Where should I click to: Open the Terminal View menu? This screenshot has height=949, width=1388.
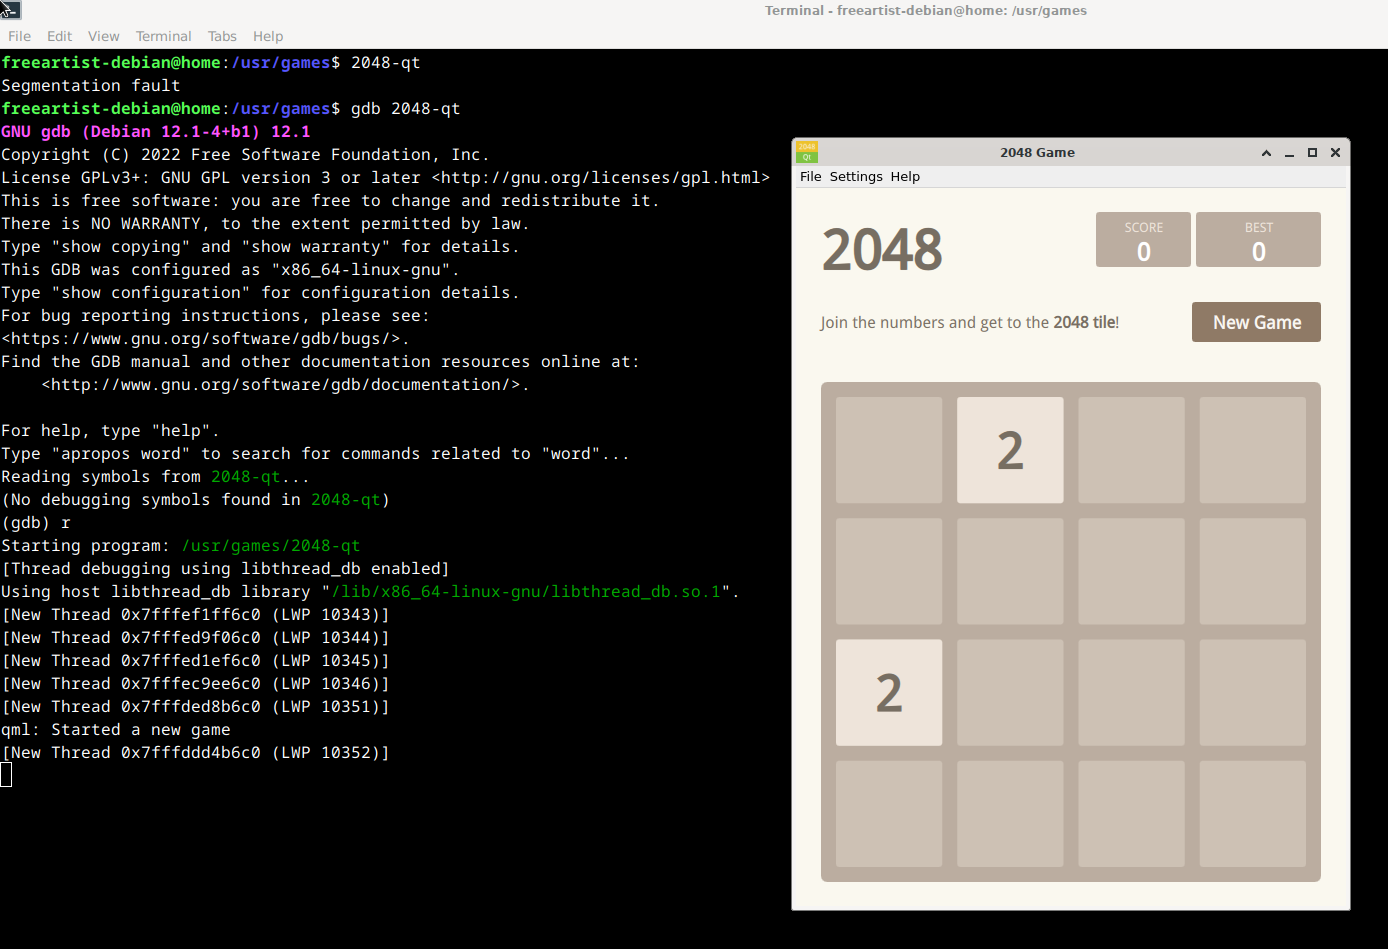(x=103, y=36)
